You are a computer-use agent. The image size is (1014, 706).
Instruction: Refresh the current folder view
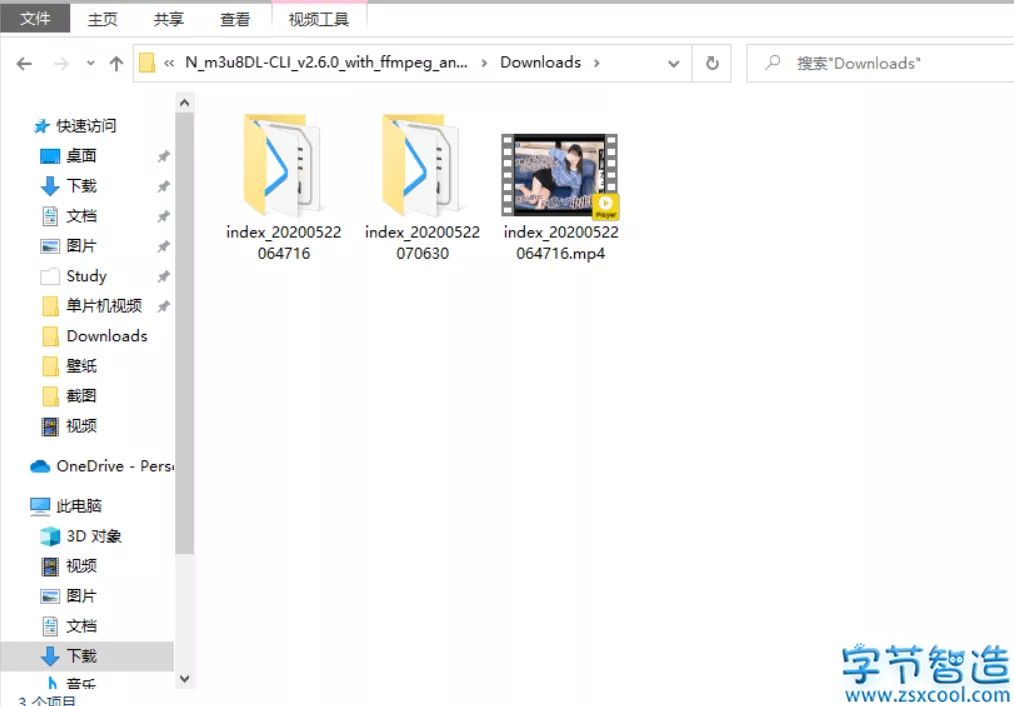[712, 63]
